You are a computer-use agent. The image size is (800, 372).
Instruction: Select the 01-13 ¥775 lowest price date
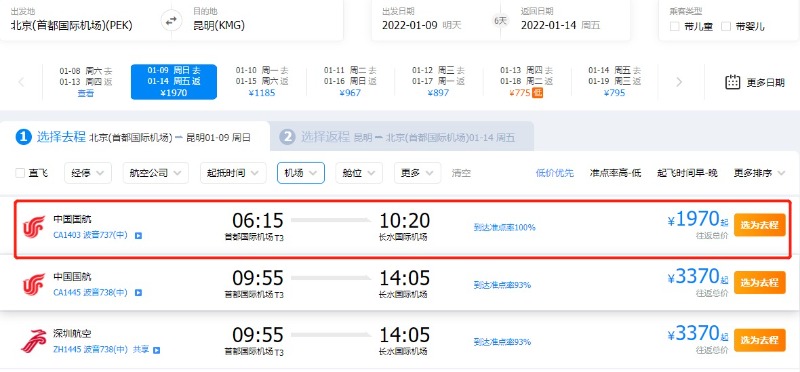coord(527,81)
